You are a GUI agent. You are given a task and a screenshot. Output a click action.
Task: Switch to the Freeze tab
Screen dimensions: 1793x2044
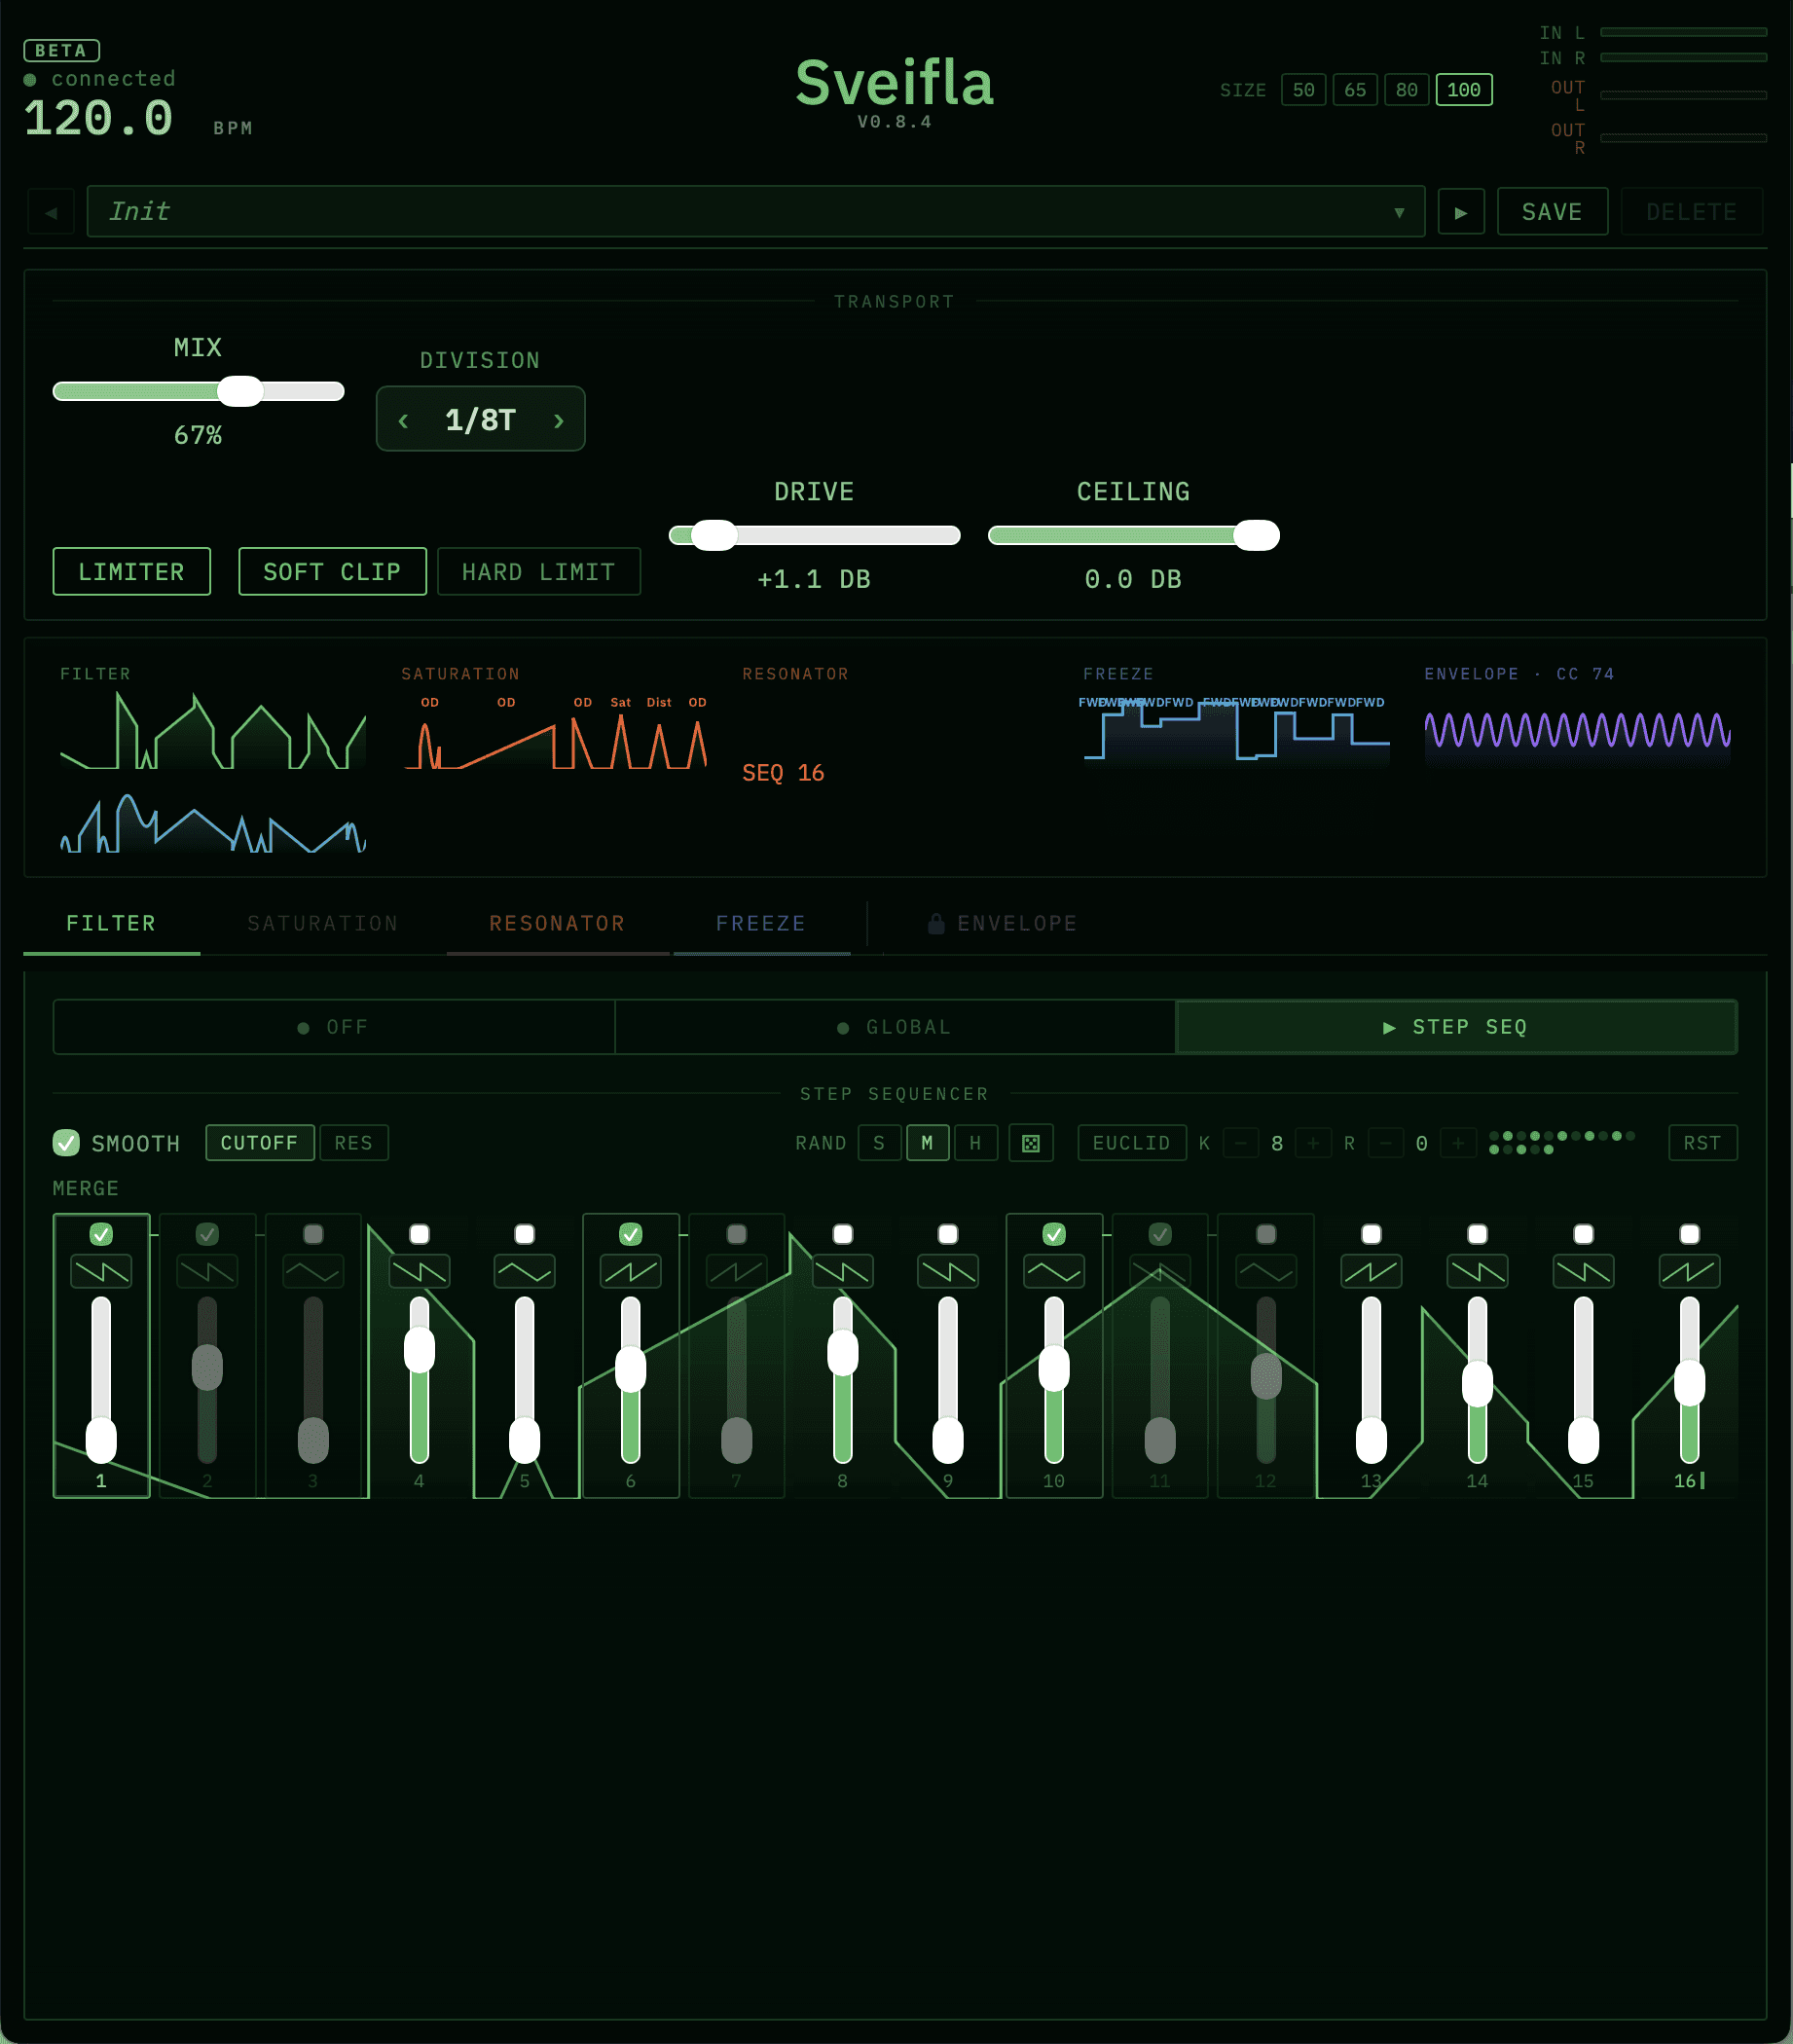[x=761, y=923]
